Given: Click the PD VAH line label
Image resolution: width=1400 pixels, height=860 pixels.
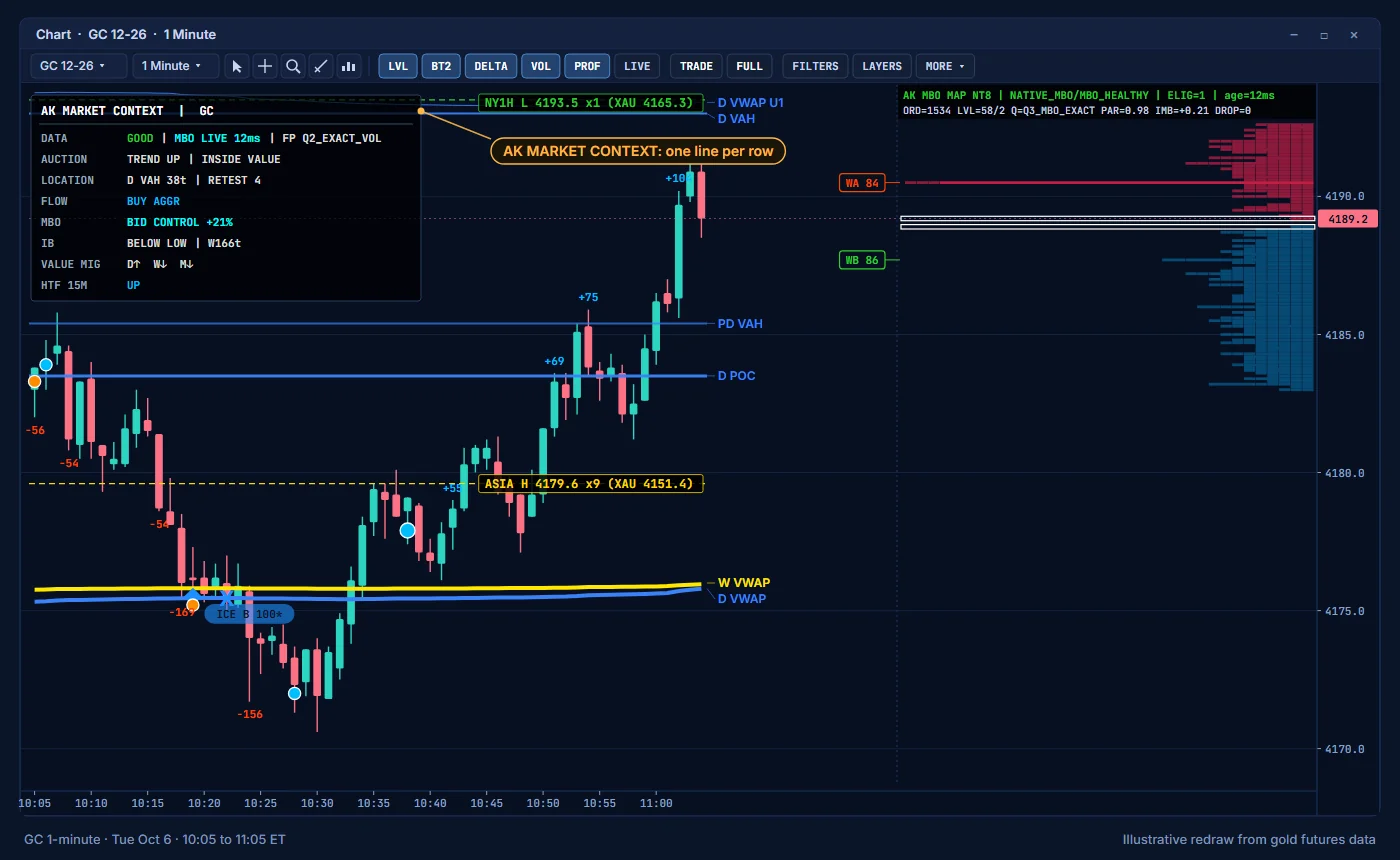Looking at the screenshot, I should [740, 324].
